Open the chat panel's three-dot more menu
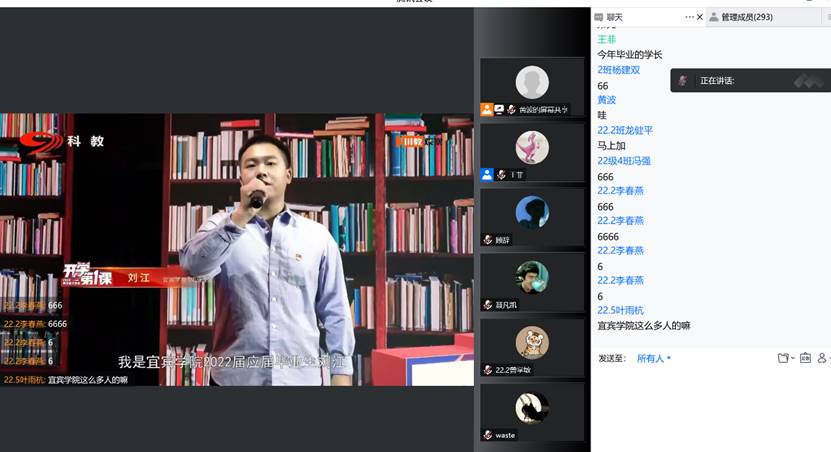 pos(690,17)
